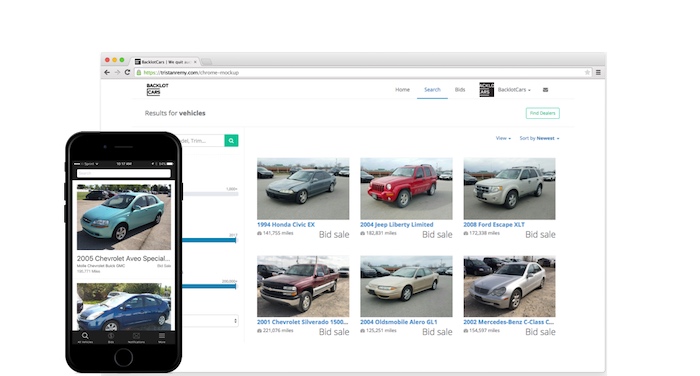This screenshot has width=700, height=376.
Task: Click the browser address bar URL
Action: [191, 72]
